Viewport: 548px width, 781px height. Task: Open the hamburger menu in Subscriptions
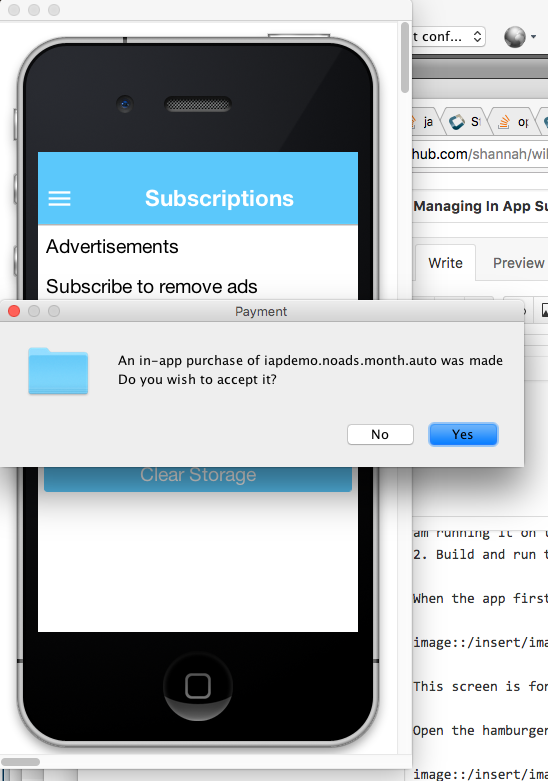click(59, 198)
